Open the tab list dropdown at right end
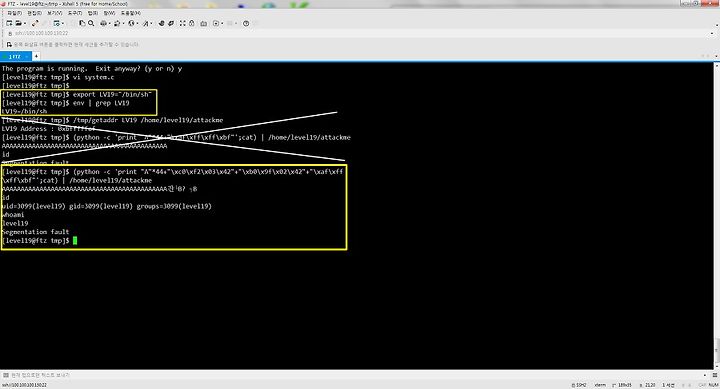 [x=716, y=56]
